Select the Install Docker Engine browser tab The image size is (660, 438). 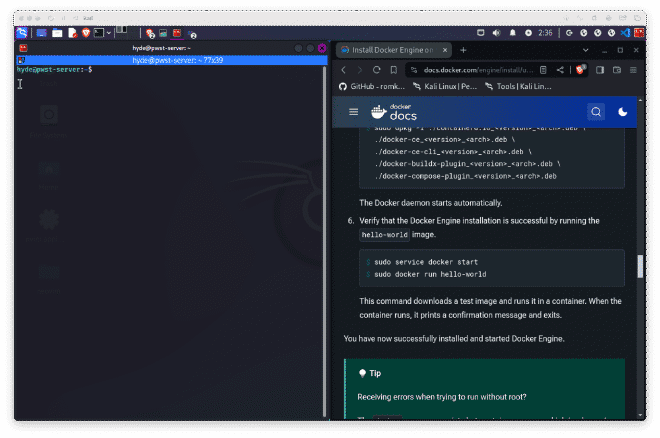tap(392, 50)
